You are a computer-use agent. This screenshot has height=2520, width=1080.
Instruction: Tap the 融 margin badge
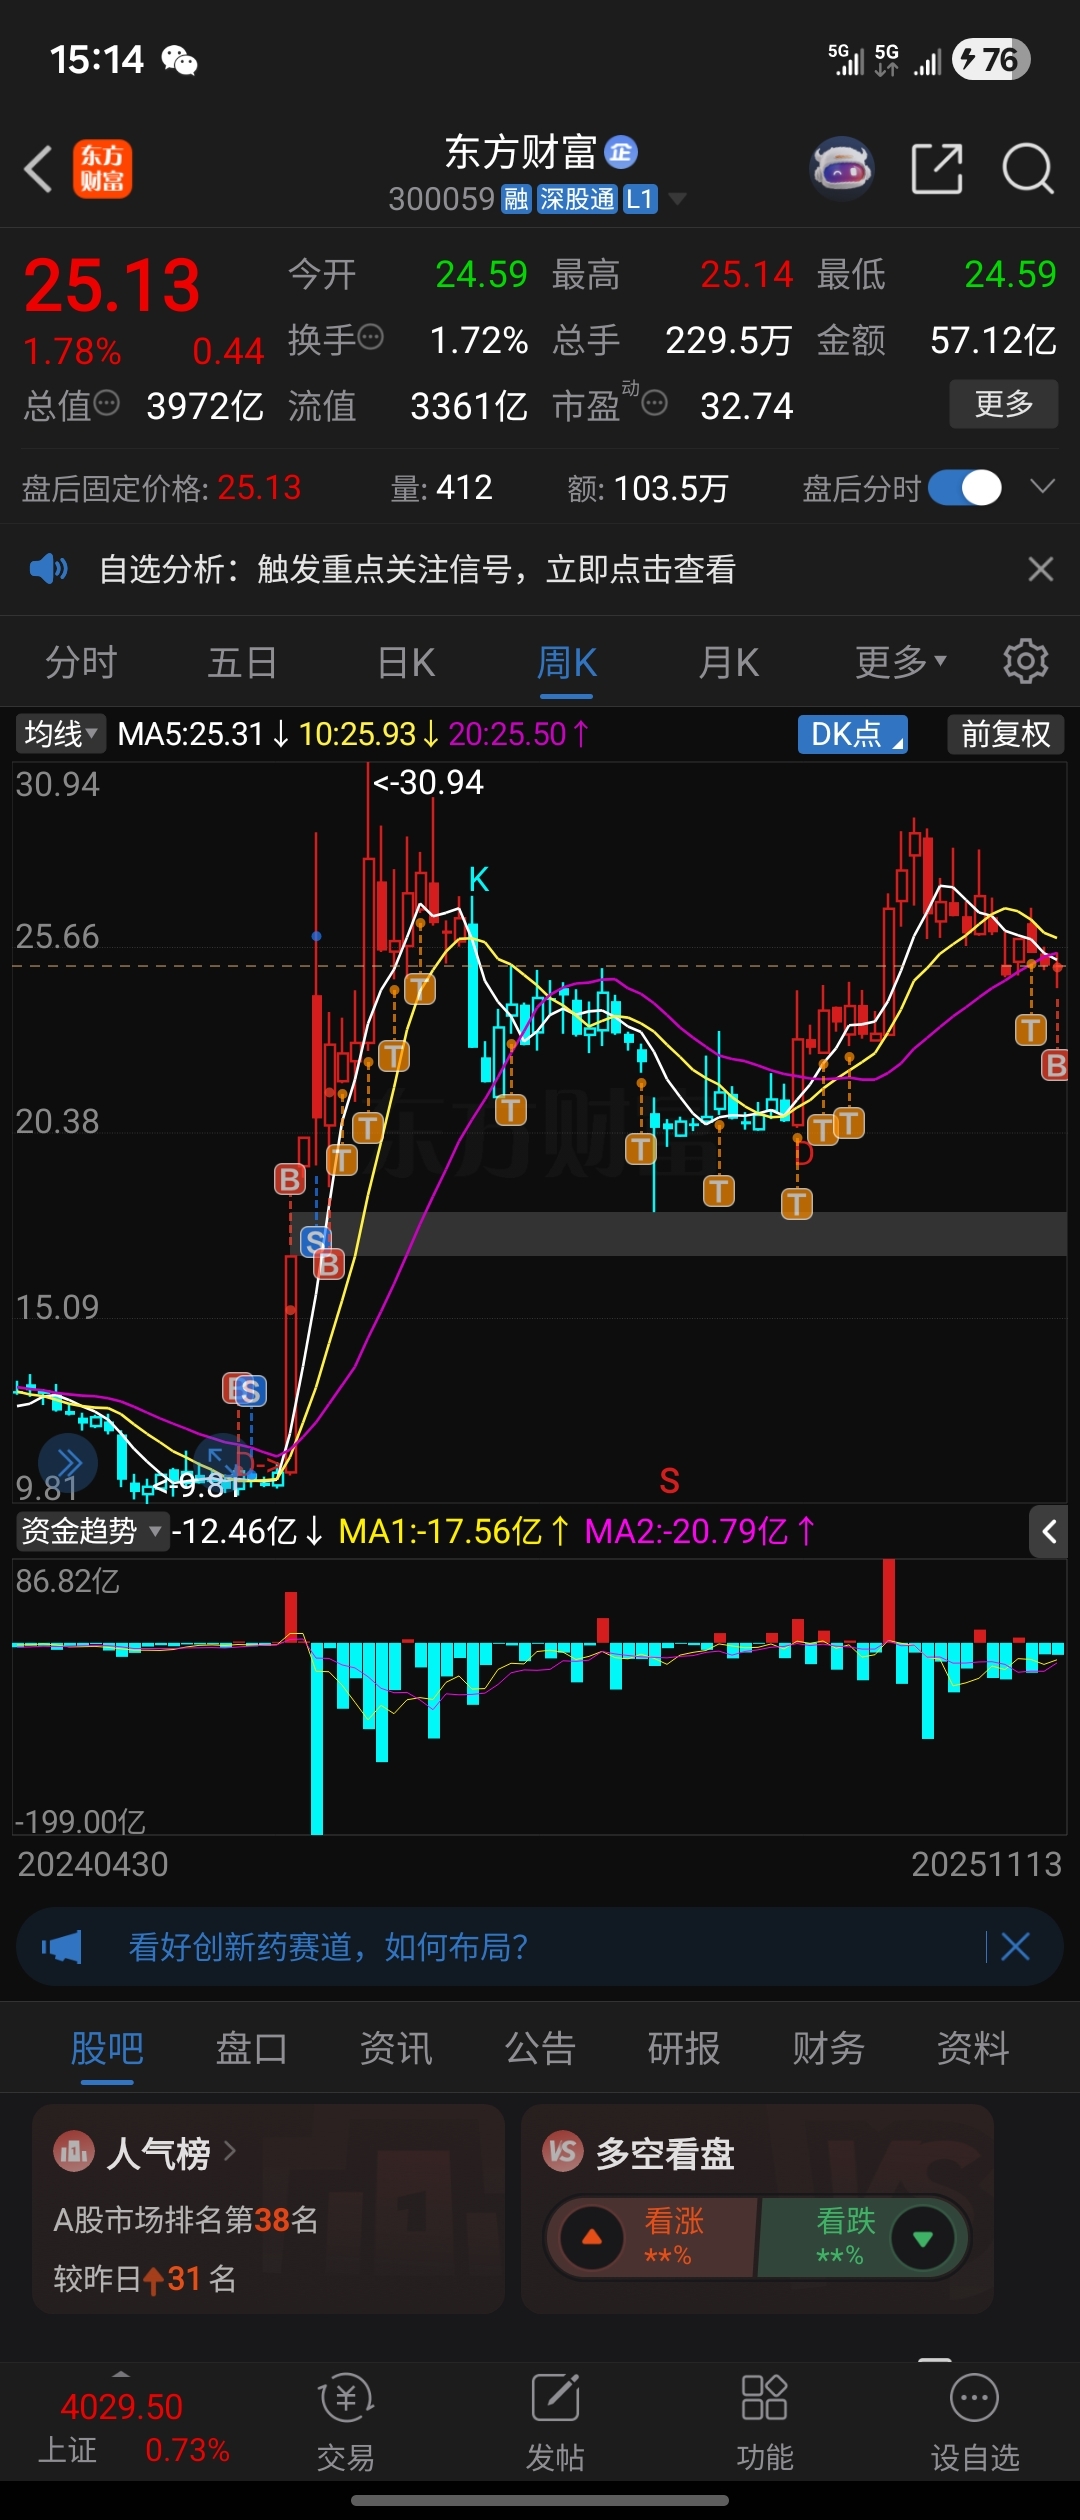516,199
